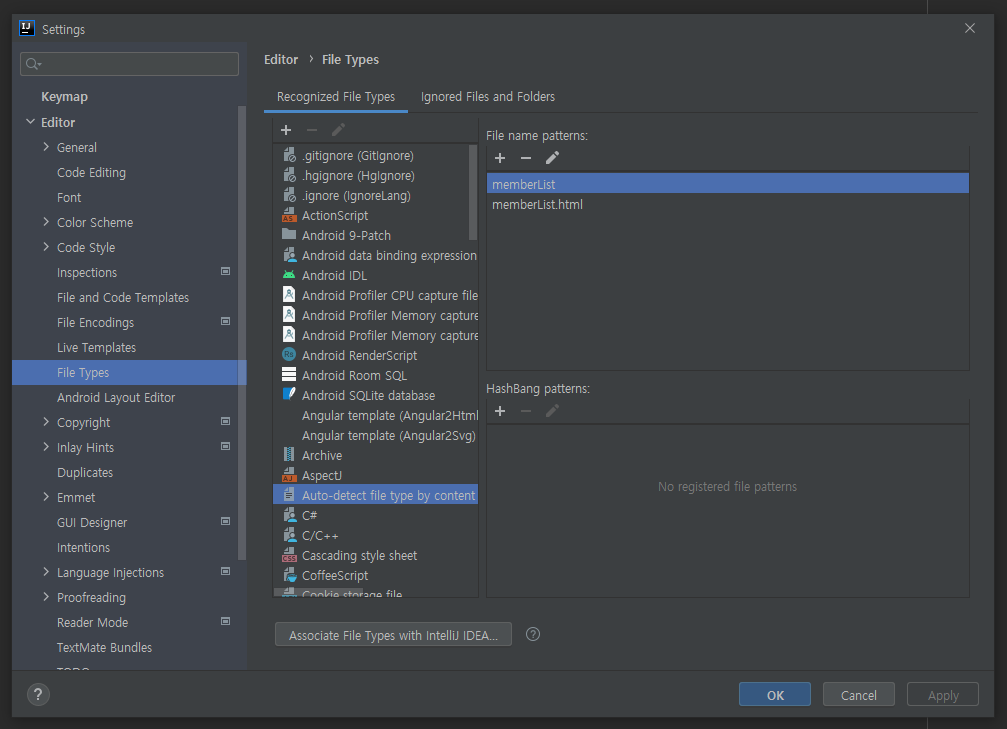
Task: Add a new recognized file type
Action: pyautogui.click(x=286, y=130)
